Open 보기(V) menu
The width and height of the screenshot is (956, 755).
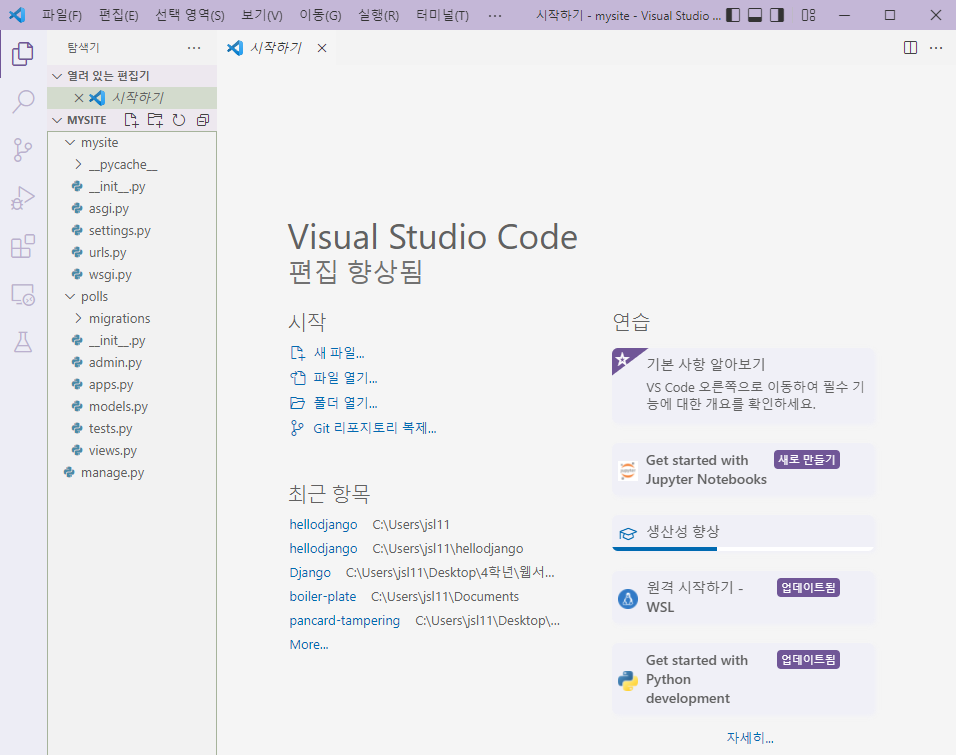click(x=262, y=15)
